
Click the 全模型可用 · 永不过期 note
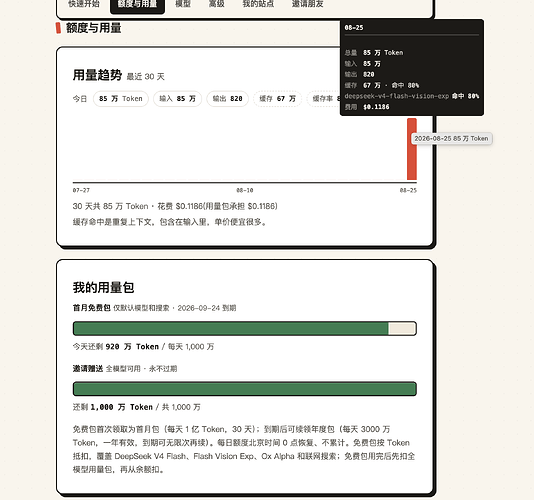click(141, 369)
